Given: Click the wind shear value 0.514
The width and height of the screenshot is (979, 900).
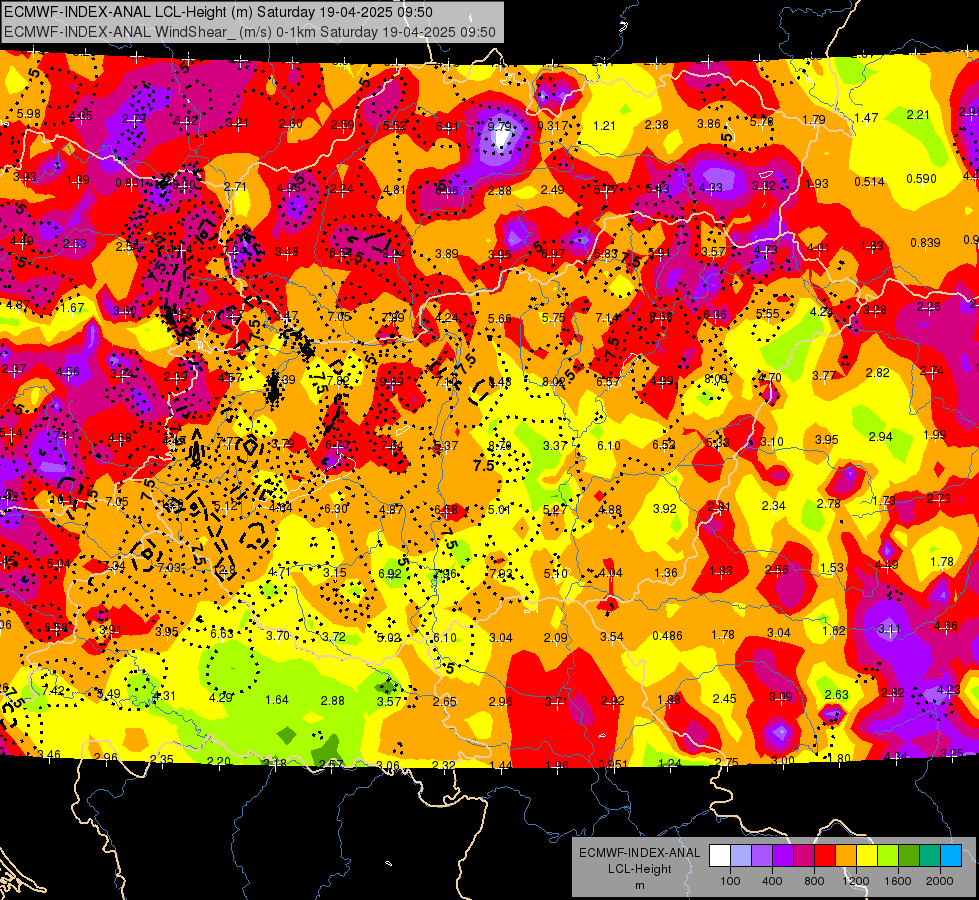Looking at the screenshot, I should tap(870, 182).
